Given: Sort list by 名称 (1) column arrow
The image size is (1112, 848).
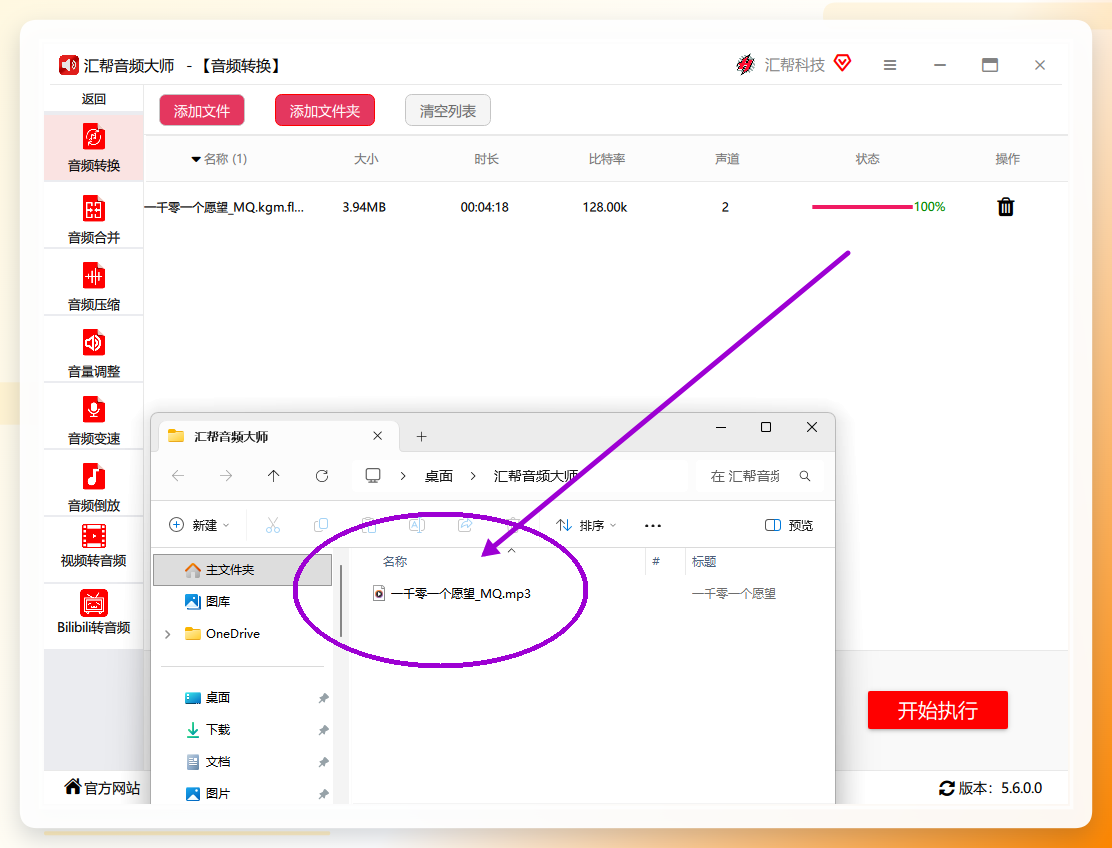Looking at the screenshot, I should click(x=196, y=160).
